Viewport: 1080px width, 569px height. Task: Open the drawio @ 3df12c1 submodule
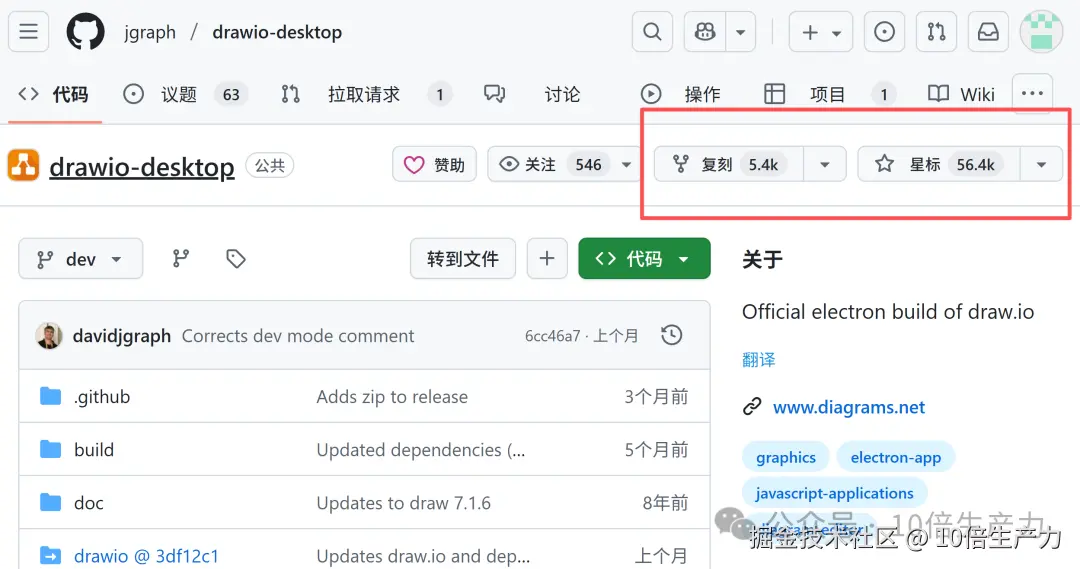(x=146, y=556)
